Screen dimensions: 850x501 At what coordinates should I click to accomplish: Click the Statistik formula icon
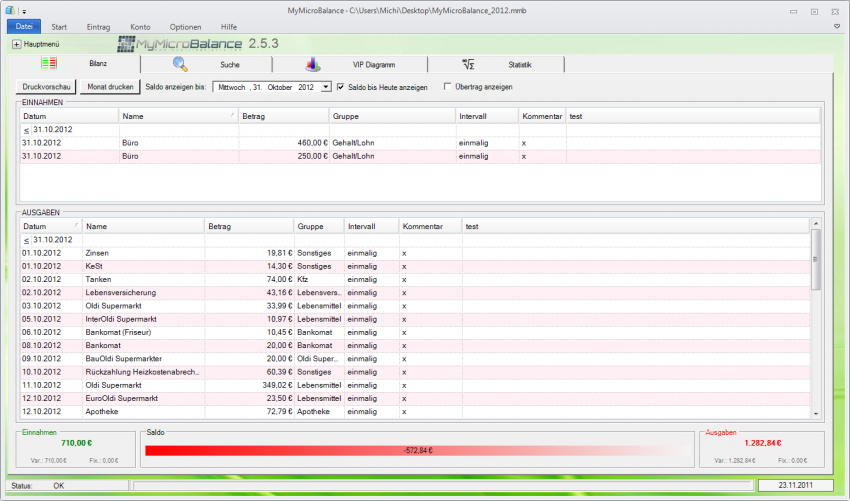(x=468, y=64)
